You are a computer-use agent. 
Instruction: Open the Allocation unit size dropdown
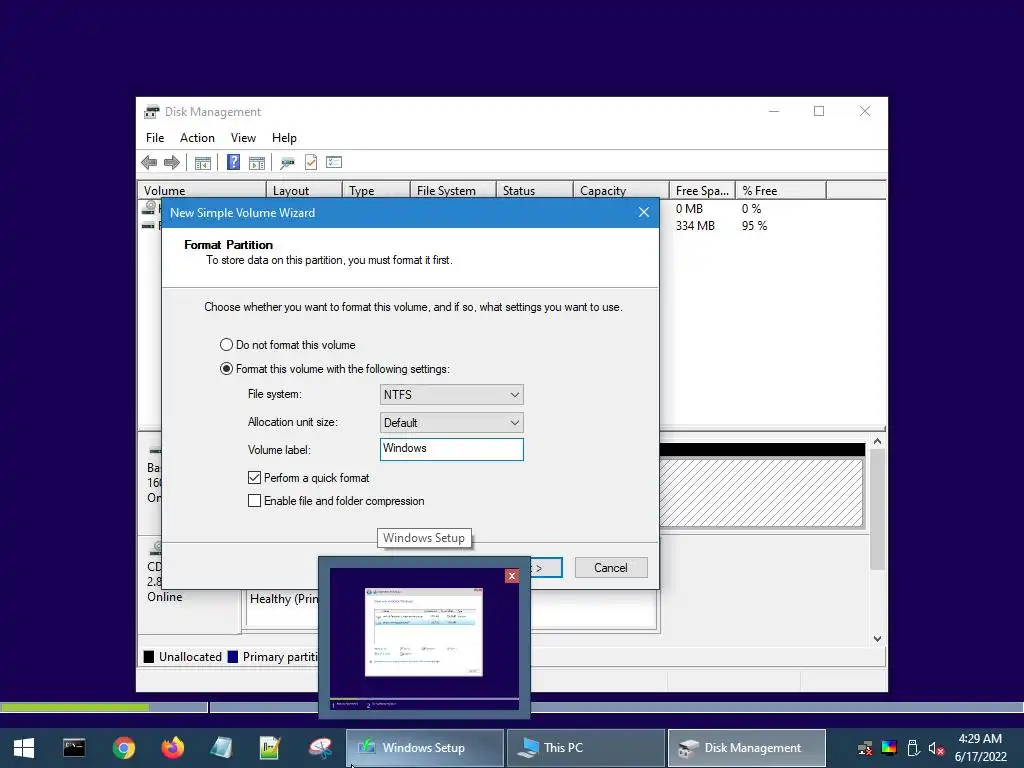(451, 423)
